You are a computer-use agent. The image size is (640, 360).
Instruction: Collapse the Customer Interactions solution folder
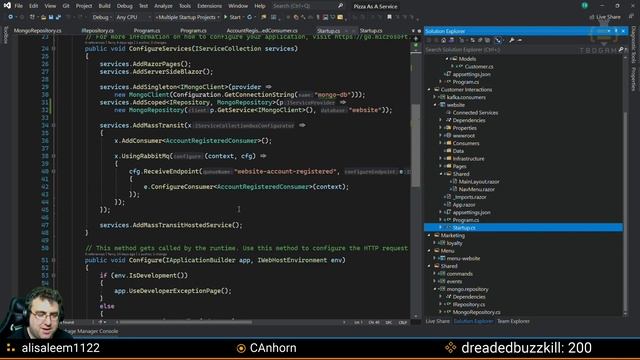(429, 90)
